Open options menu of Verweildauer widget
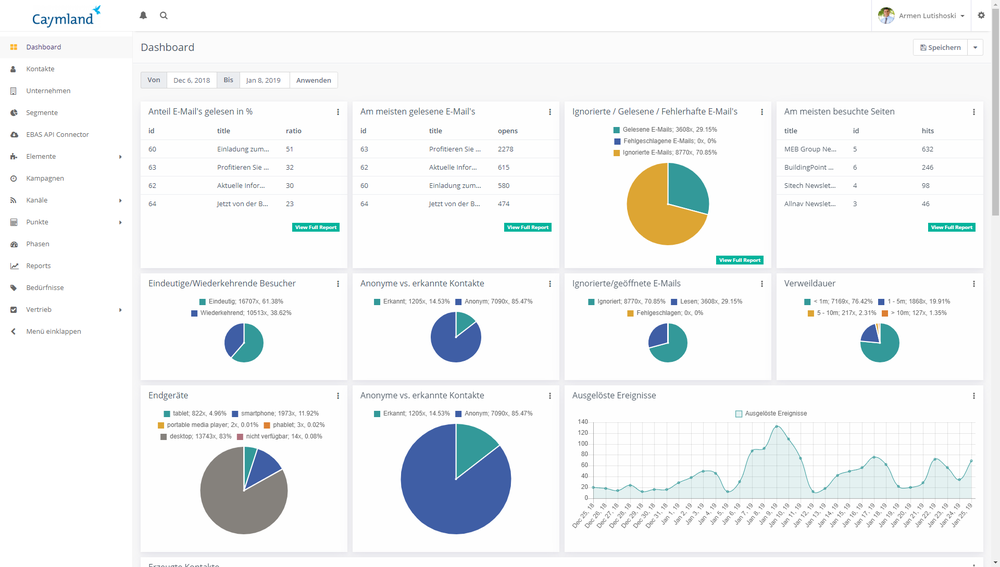This screenshot has width=1000, height=567. click(974, 284)
